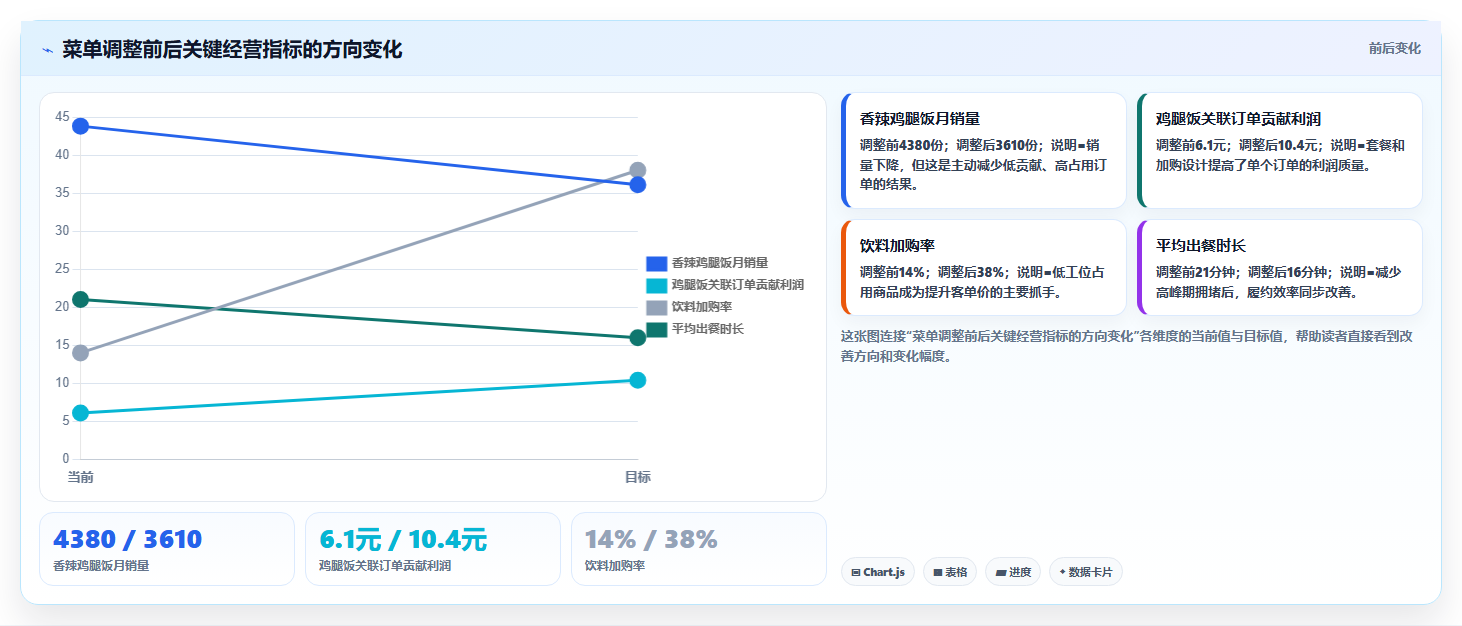The width and height of the screenshot is (1462, 626).
Task: Click the 4380 / 3610 stat value
Action: [128, 540]
